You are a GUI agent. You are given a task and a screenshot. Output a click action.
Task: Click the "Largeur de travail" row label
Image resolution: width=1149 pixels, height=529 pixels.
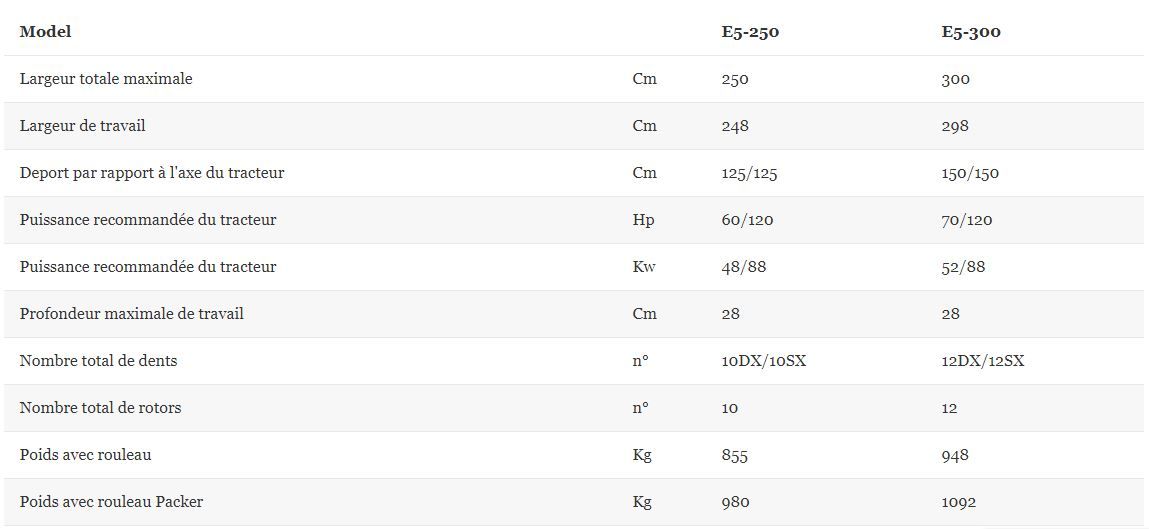pos(82,126)
